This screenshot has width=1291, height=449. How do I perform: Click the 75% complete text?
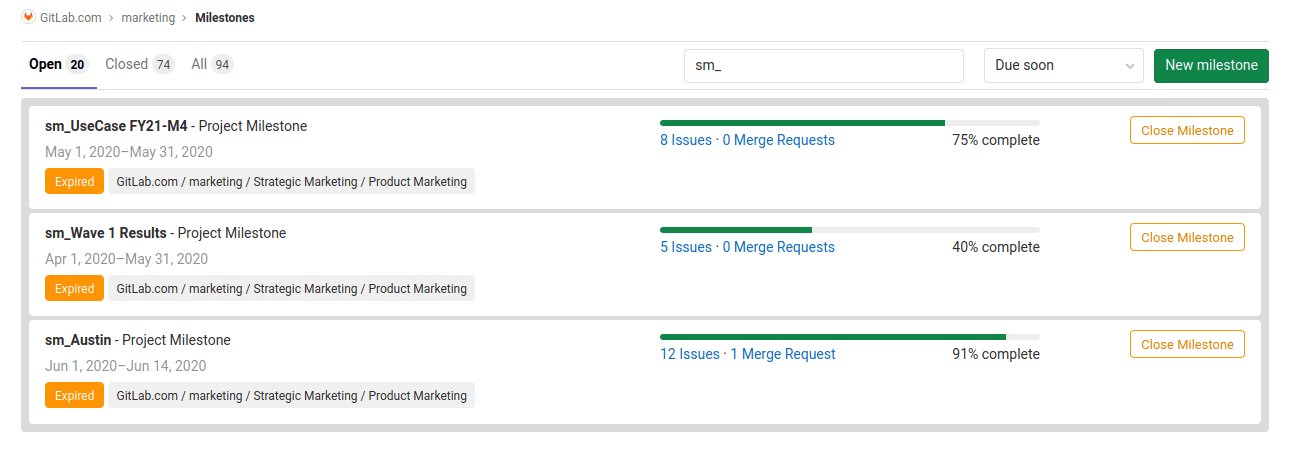996,140
